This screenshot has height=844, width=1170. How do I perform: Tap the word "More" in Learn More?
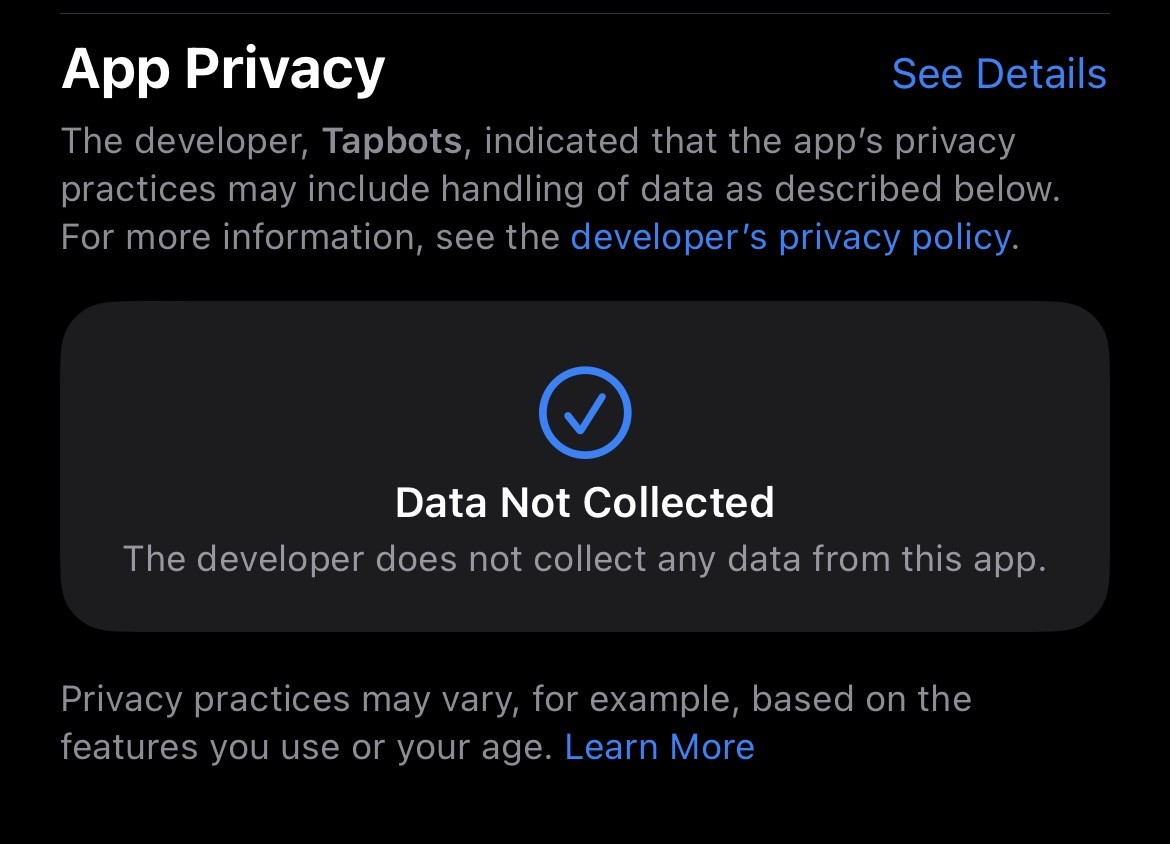[x=712, y=746]
